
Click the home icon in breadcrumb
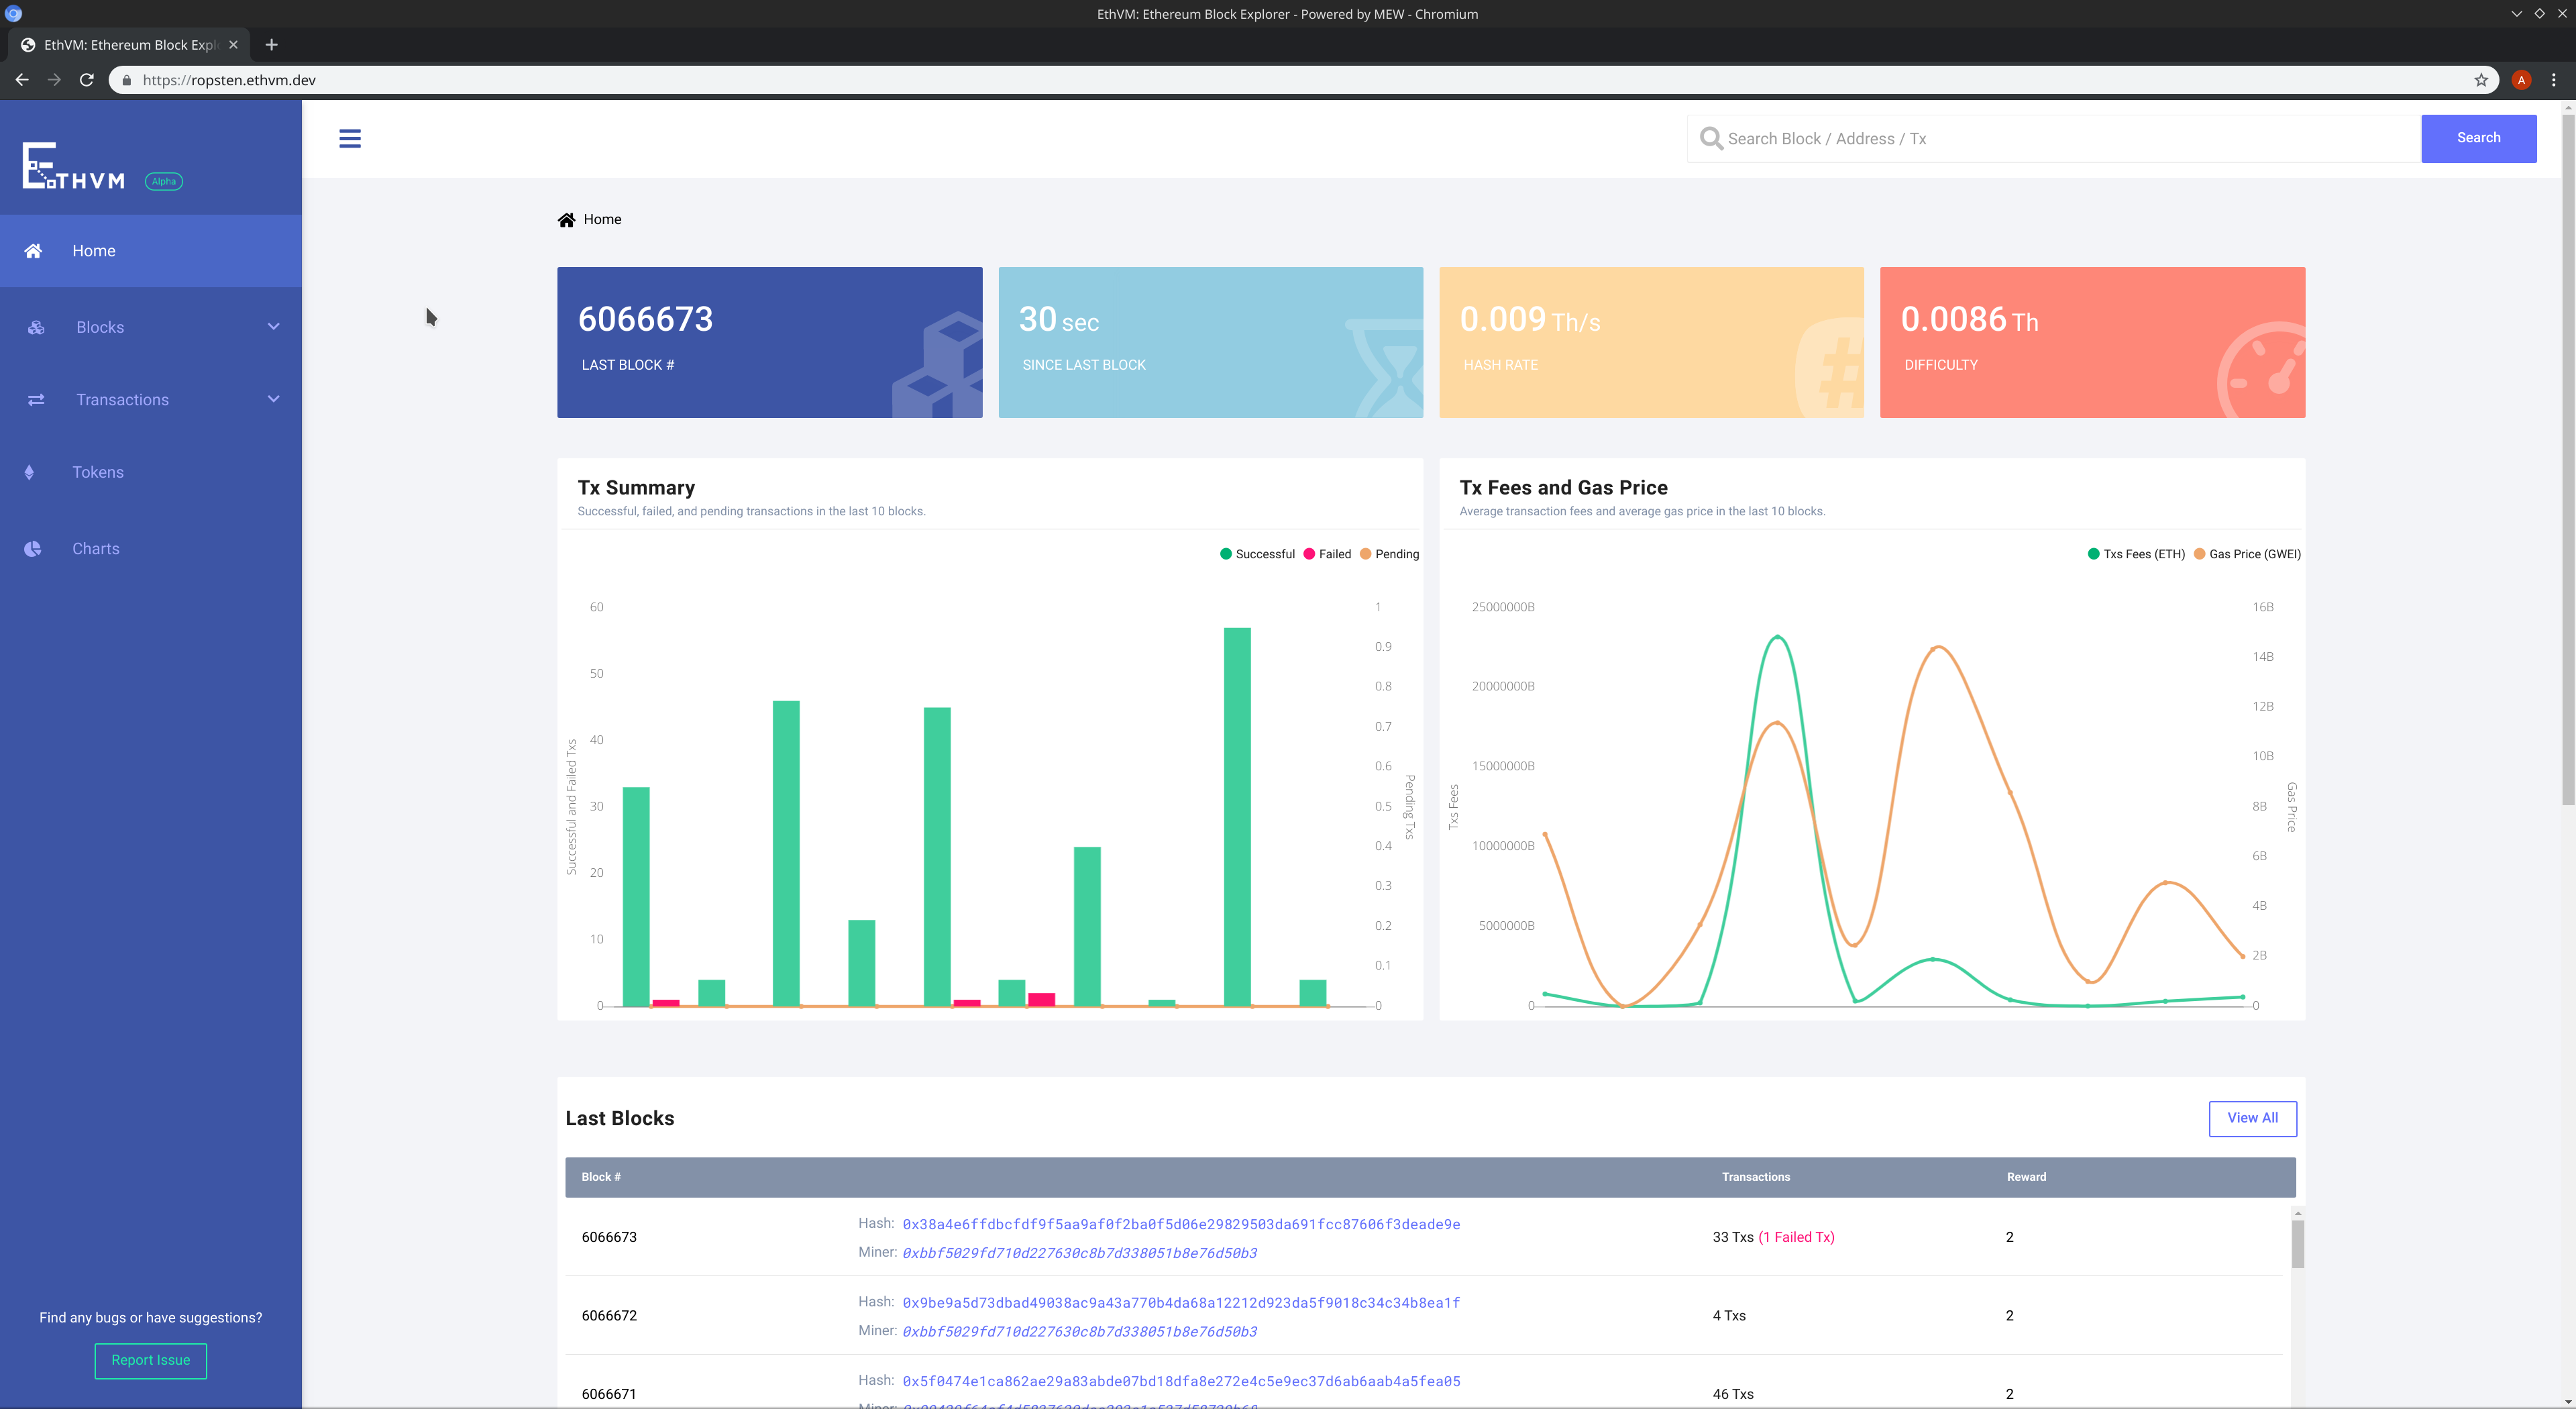click(x=566, y=220)
